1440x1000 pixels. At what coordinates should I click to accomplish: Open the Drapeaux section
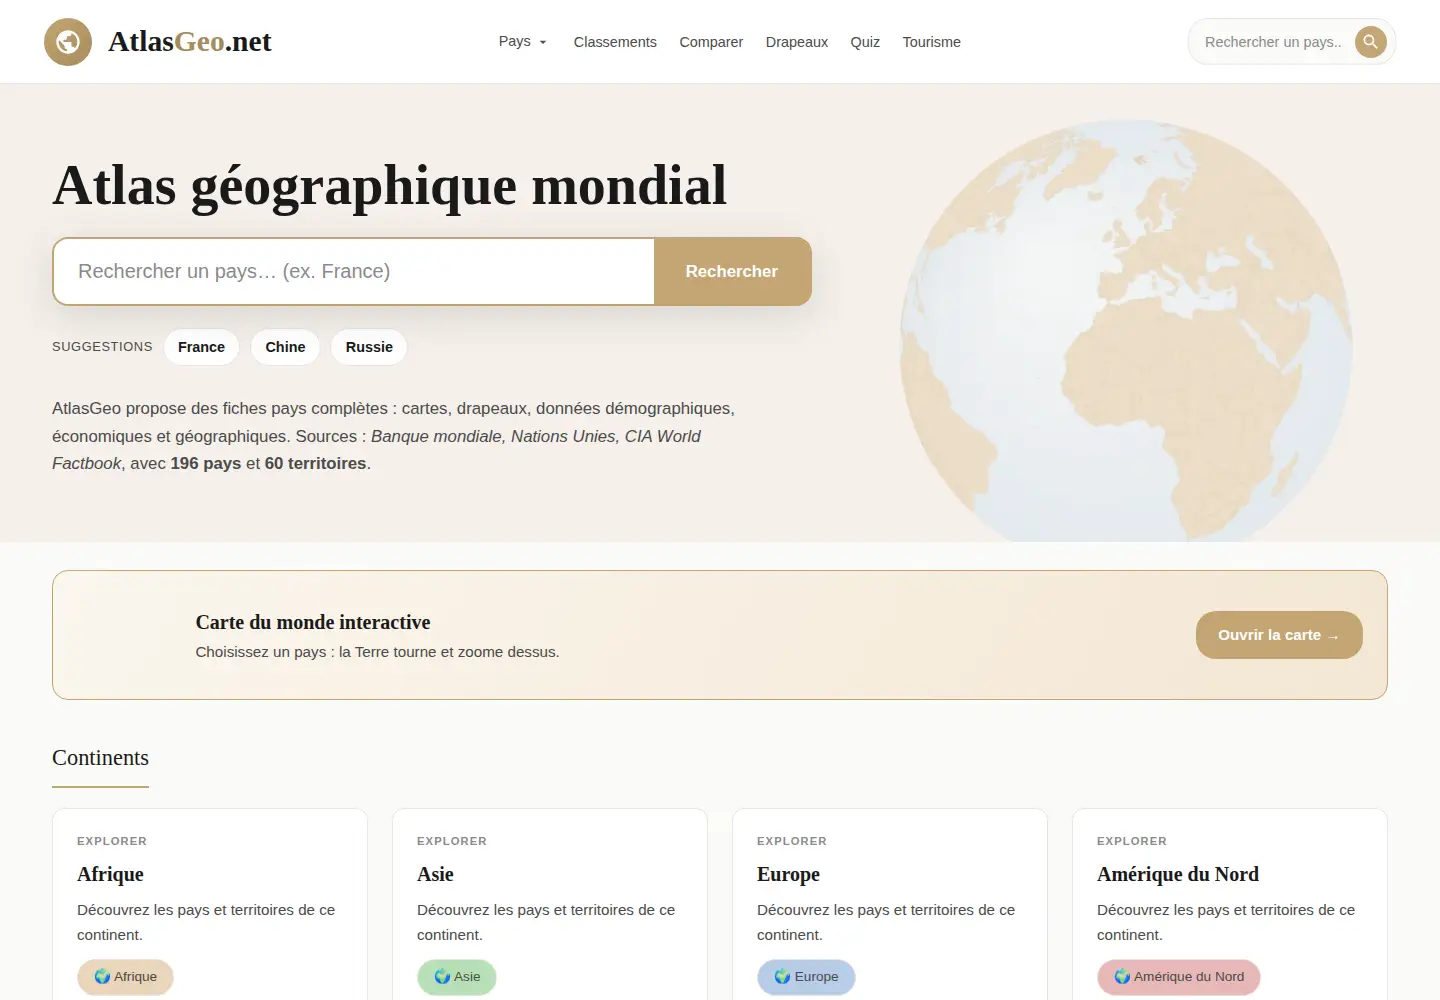coord(797,42)
